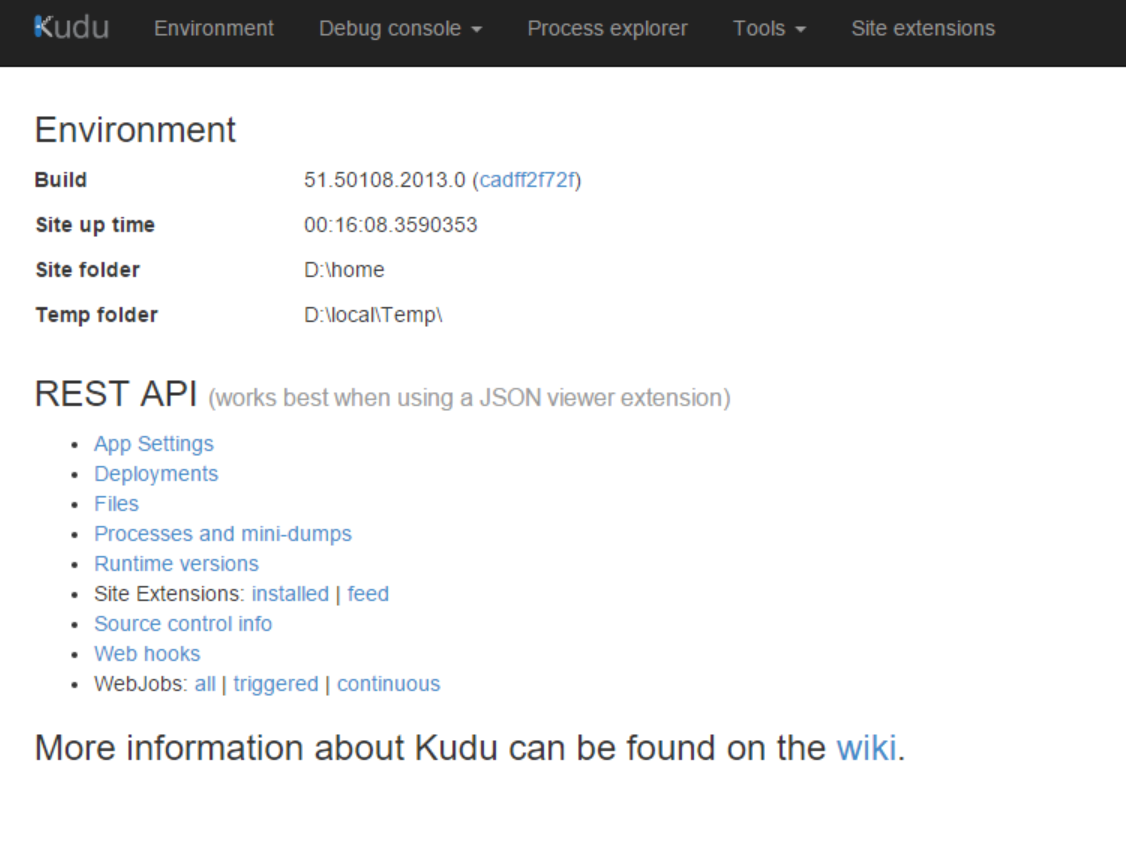
Task: Expand the Debug console dropdown menu
Action: (400, 29)
